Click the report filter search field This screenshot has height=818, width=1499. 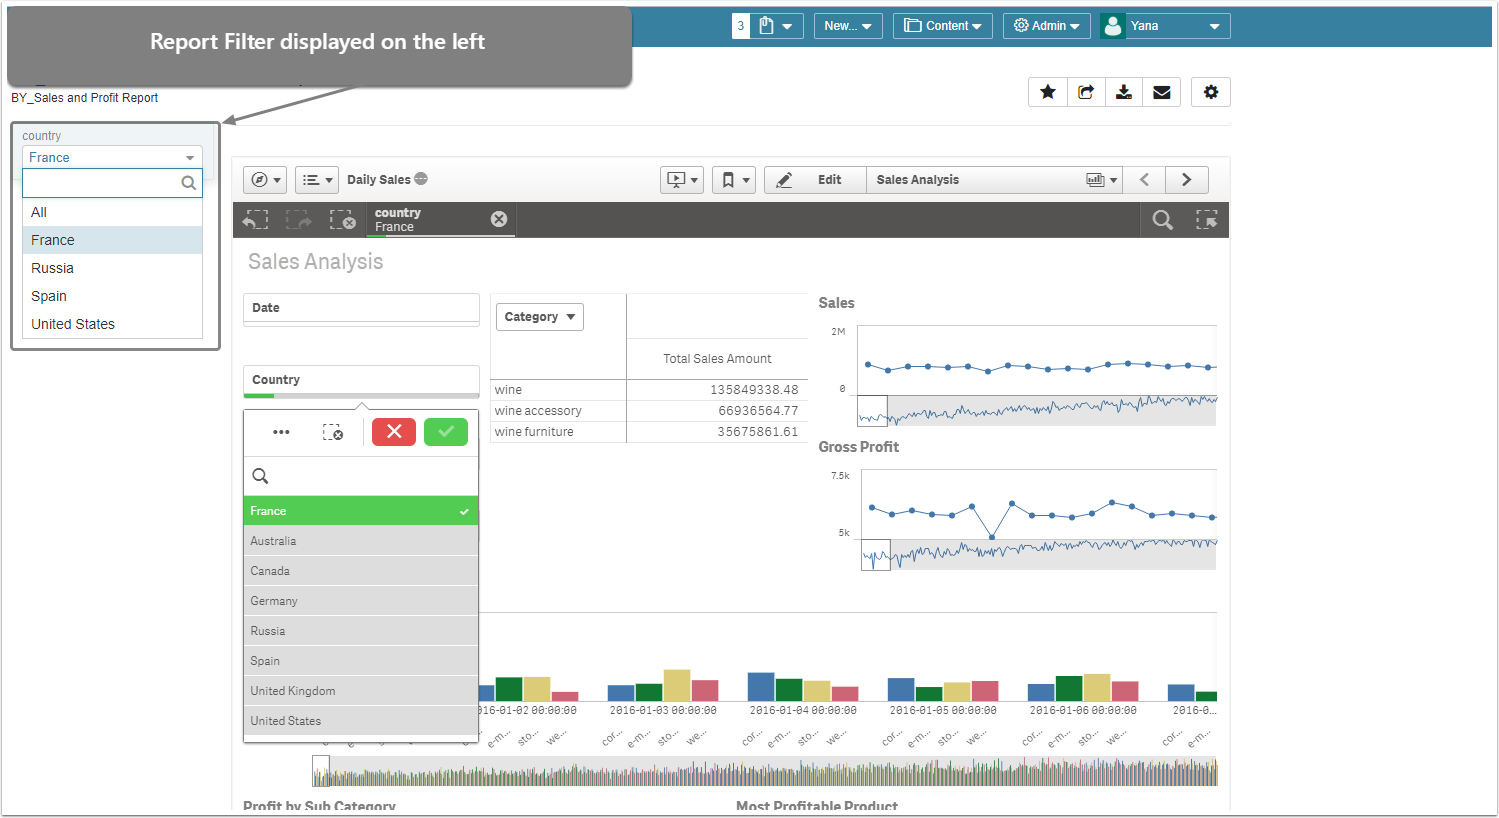click(101, 183)
